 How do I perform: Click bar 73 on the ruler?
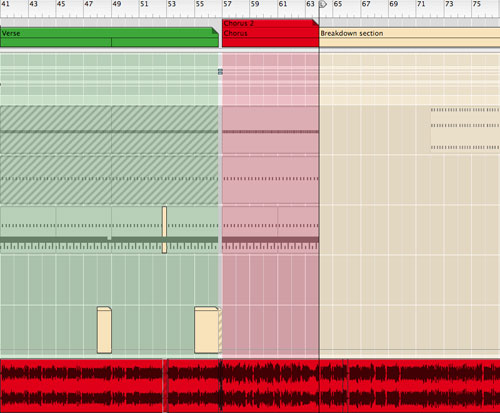(449, 4)
